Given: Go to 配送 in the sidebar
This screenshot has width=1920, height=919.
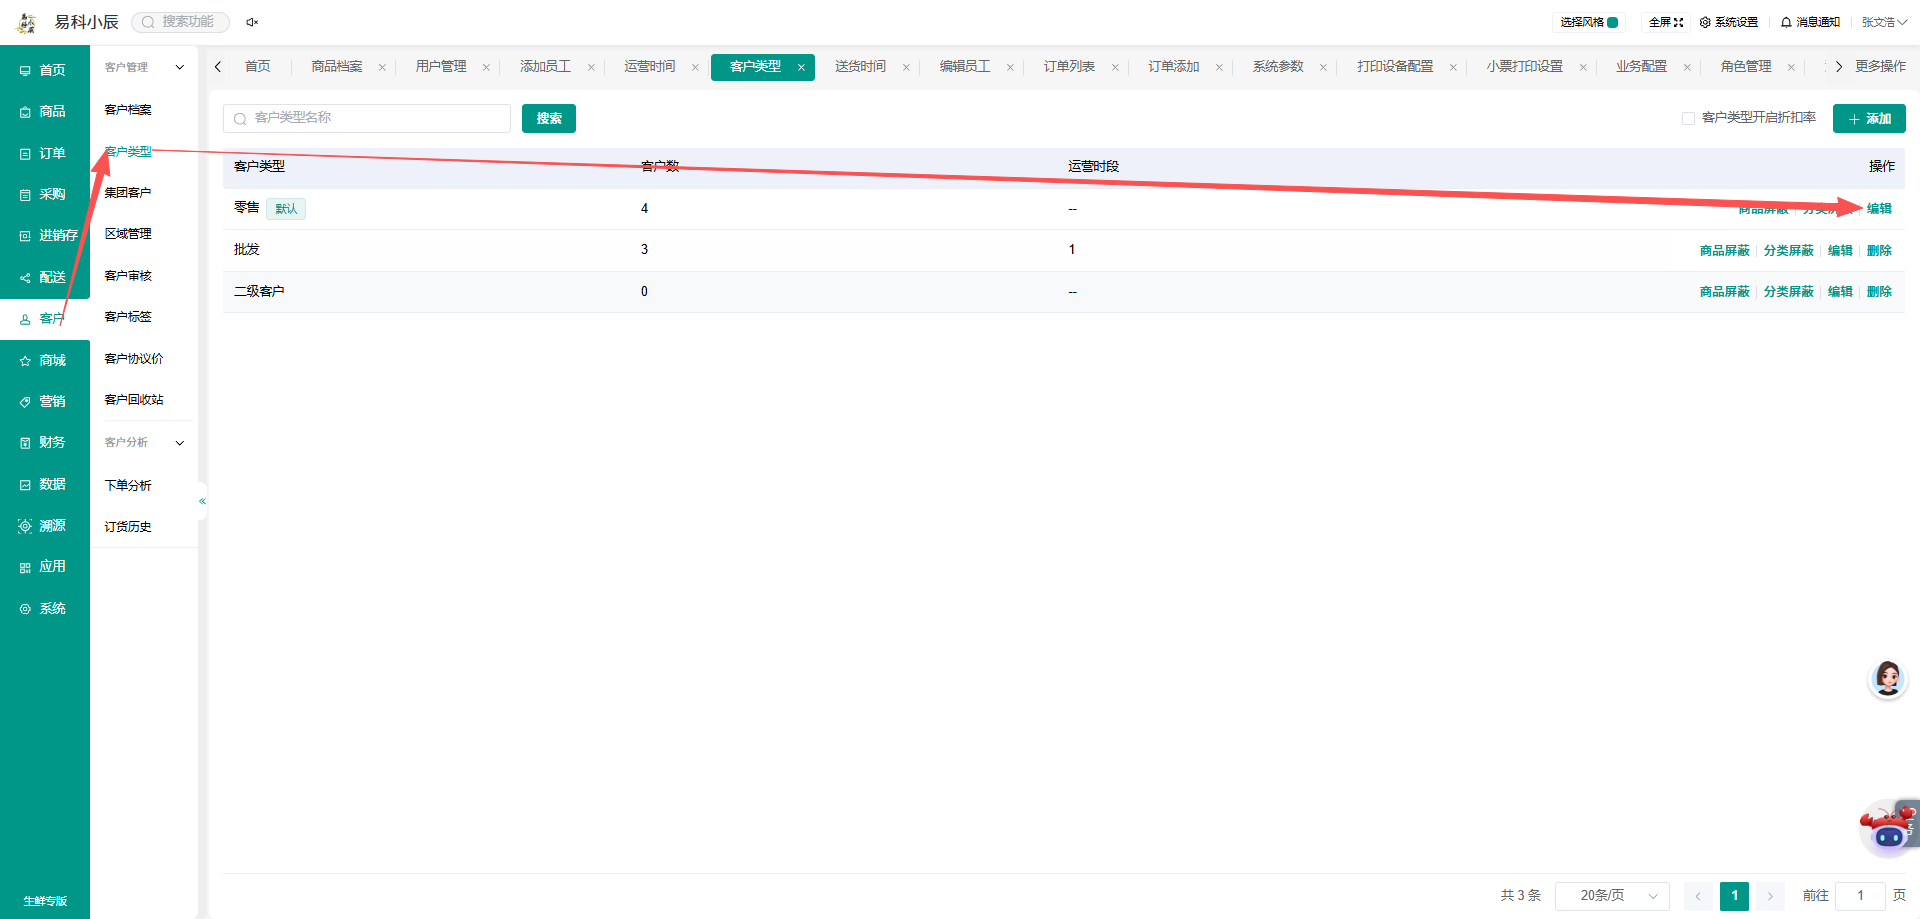Looking at the screenshot, I should click(44, 277).
